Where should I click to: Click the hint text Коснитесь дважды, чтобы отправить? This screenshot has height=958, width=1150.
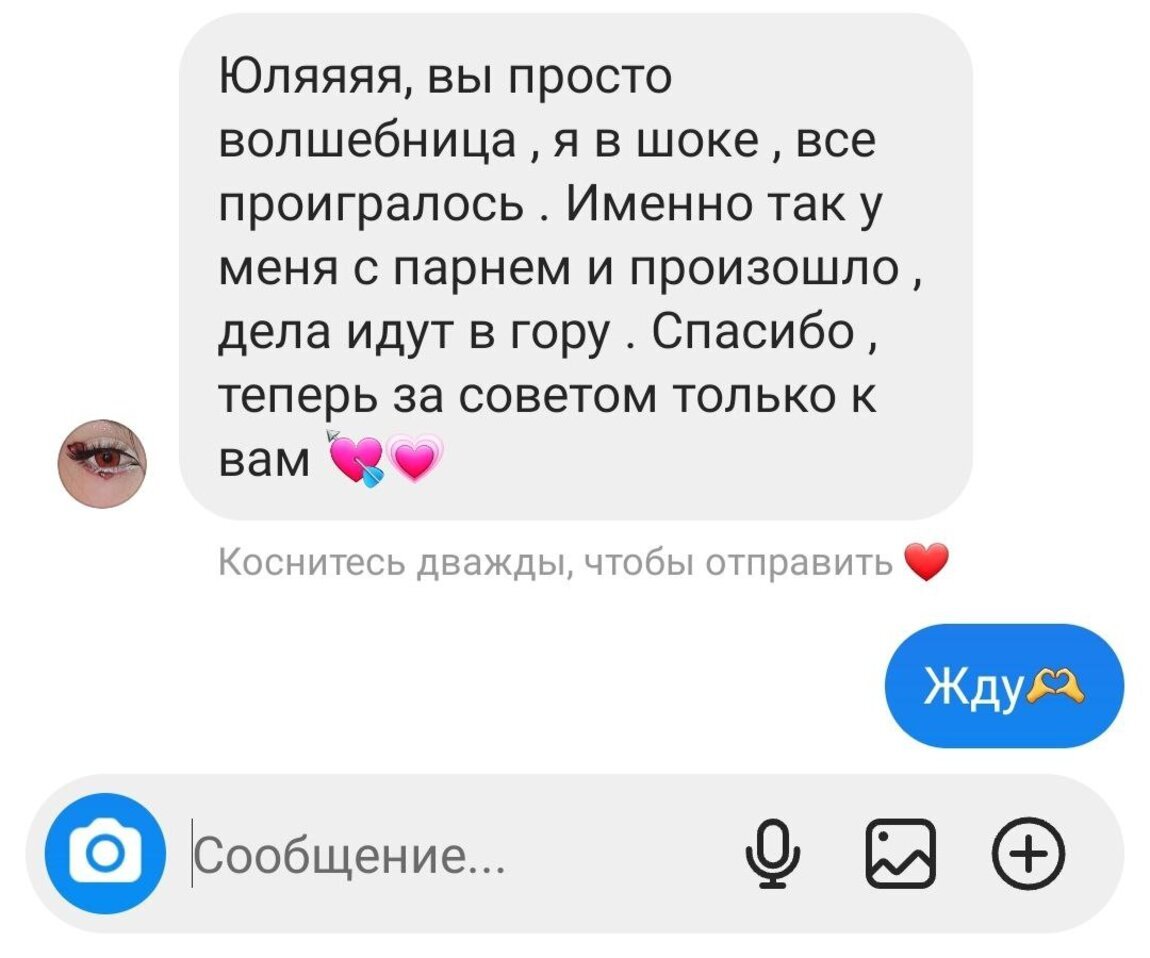click(555, 563)
